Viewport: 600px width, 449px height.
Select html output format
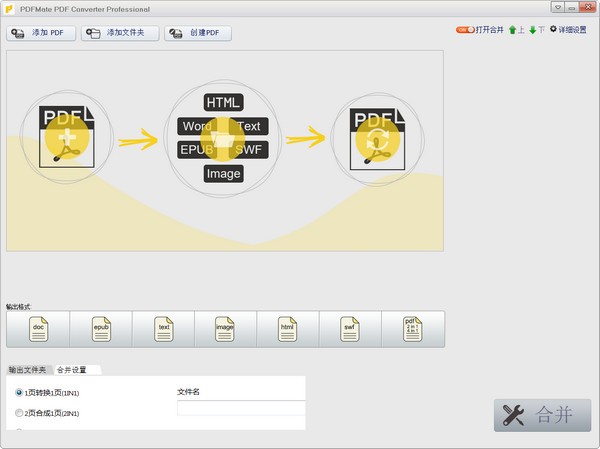287,329
